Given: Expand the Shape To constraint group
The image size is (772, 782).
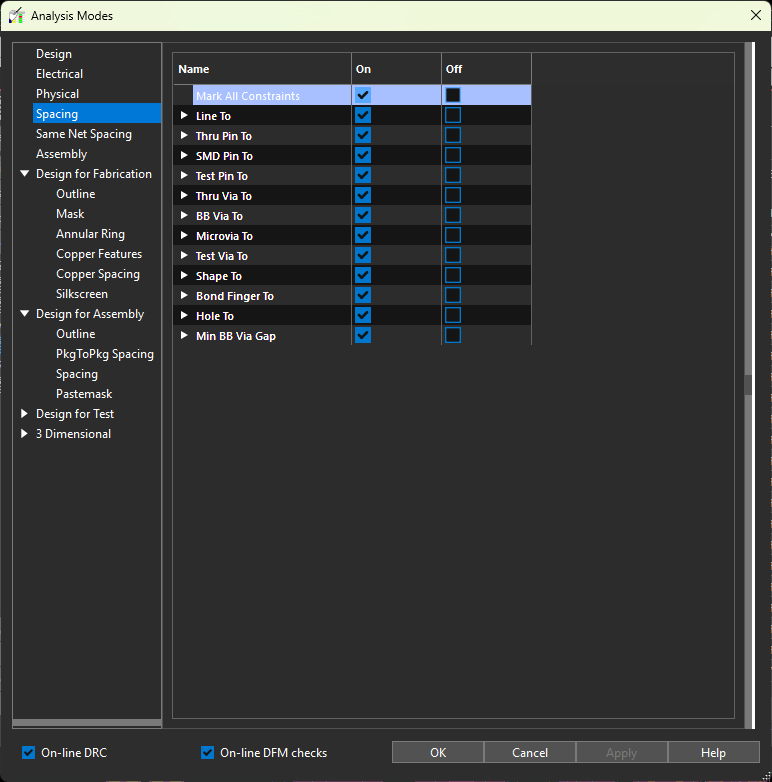Looking at the screenshot, I should pos(184,276).
